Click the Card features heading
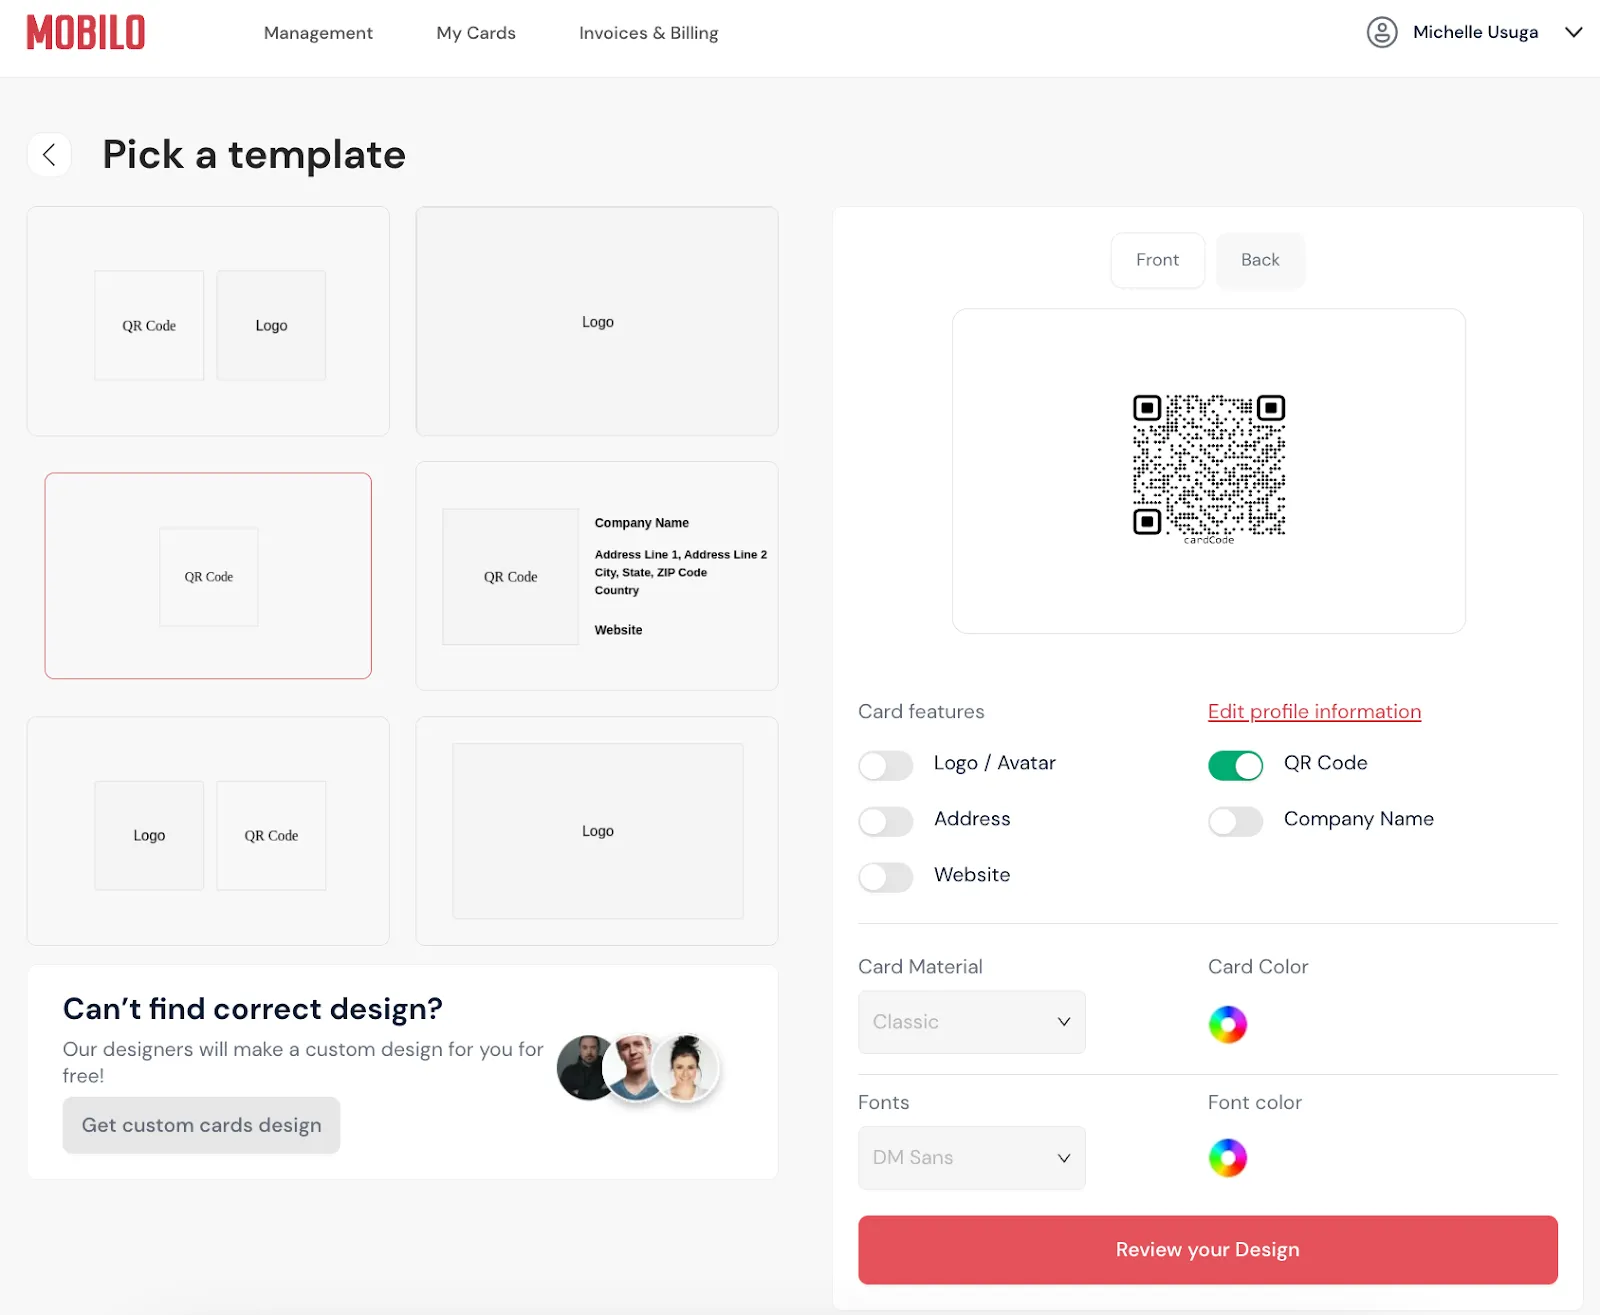Viewport: 1600px width, 1315px height. pyautogui.click(x=921, y=712)
